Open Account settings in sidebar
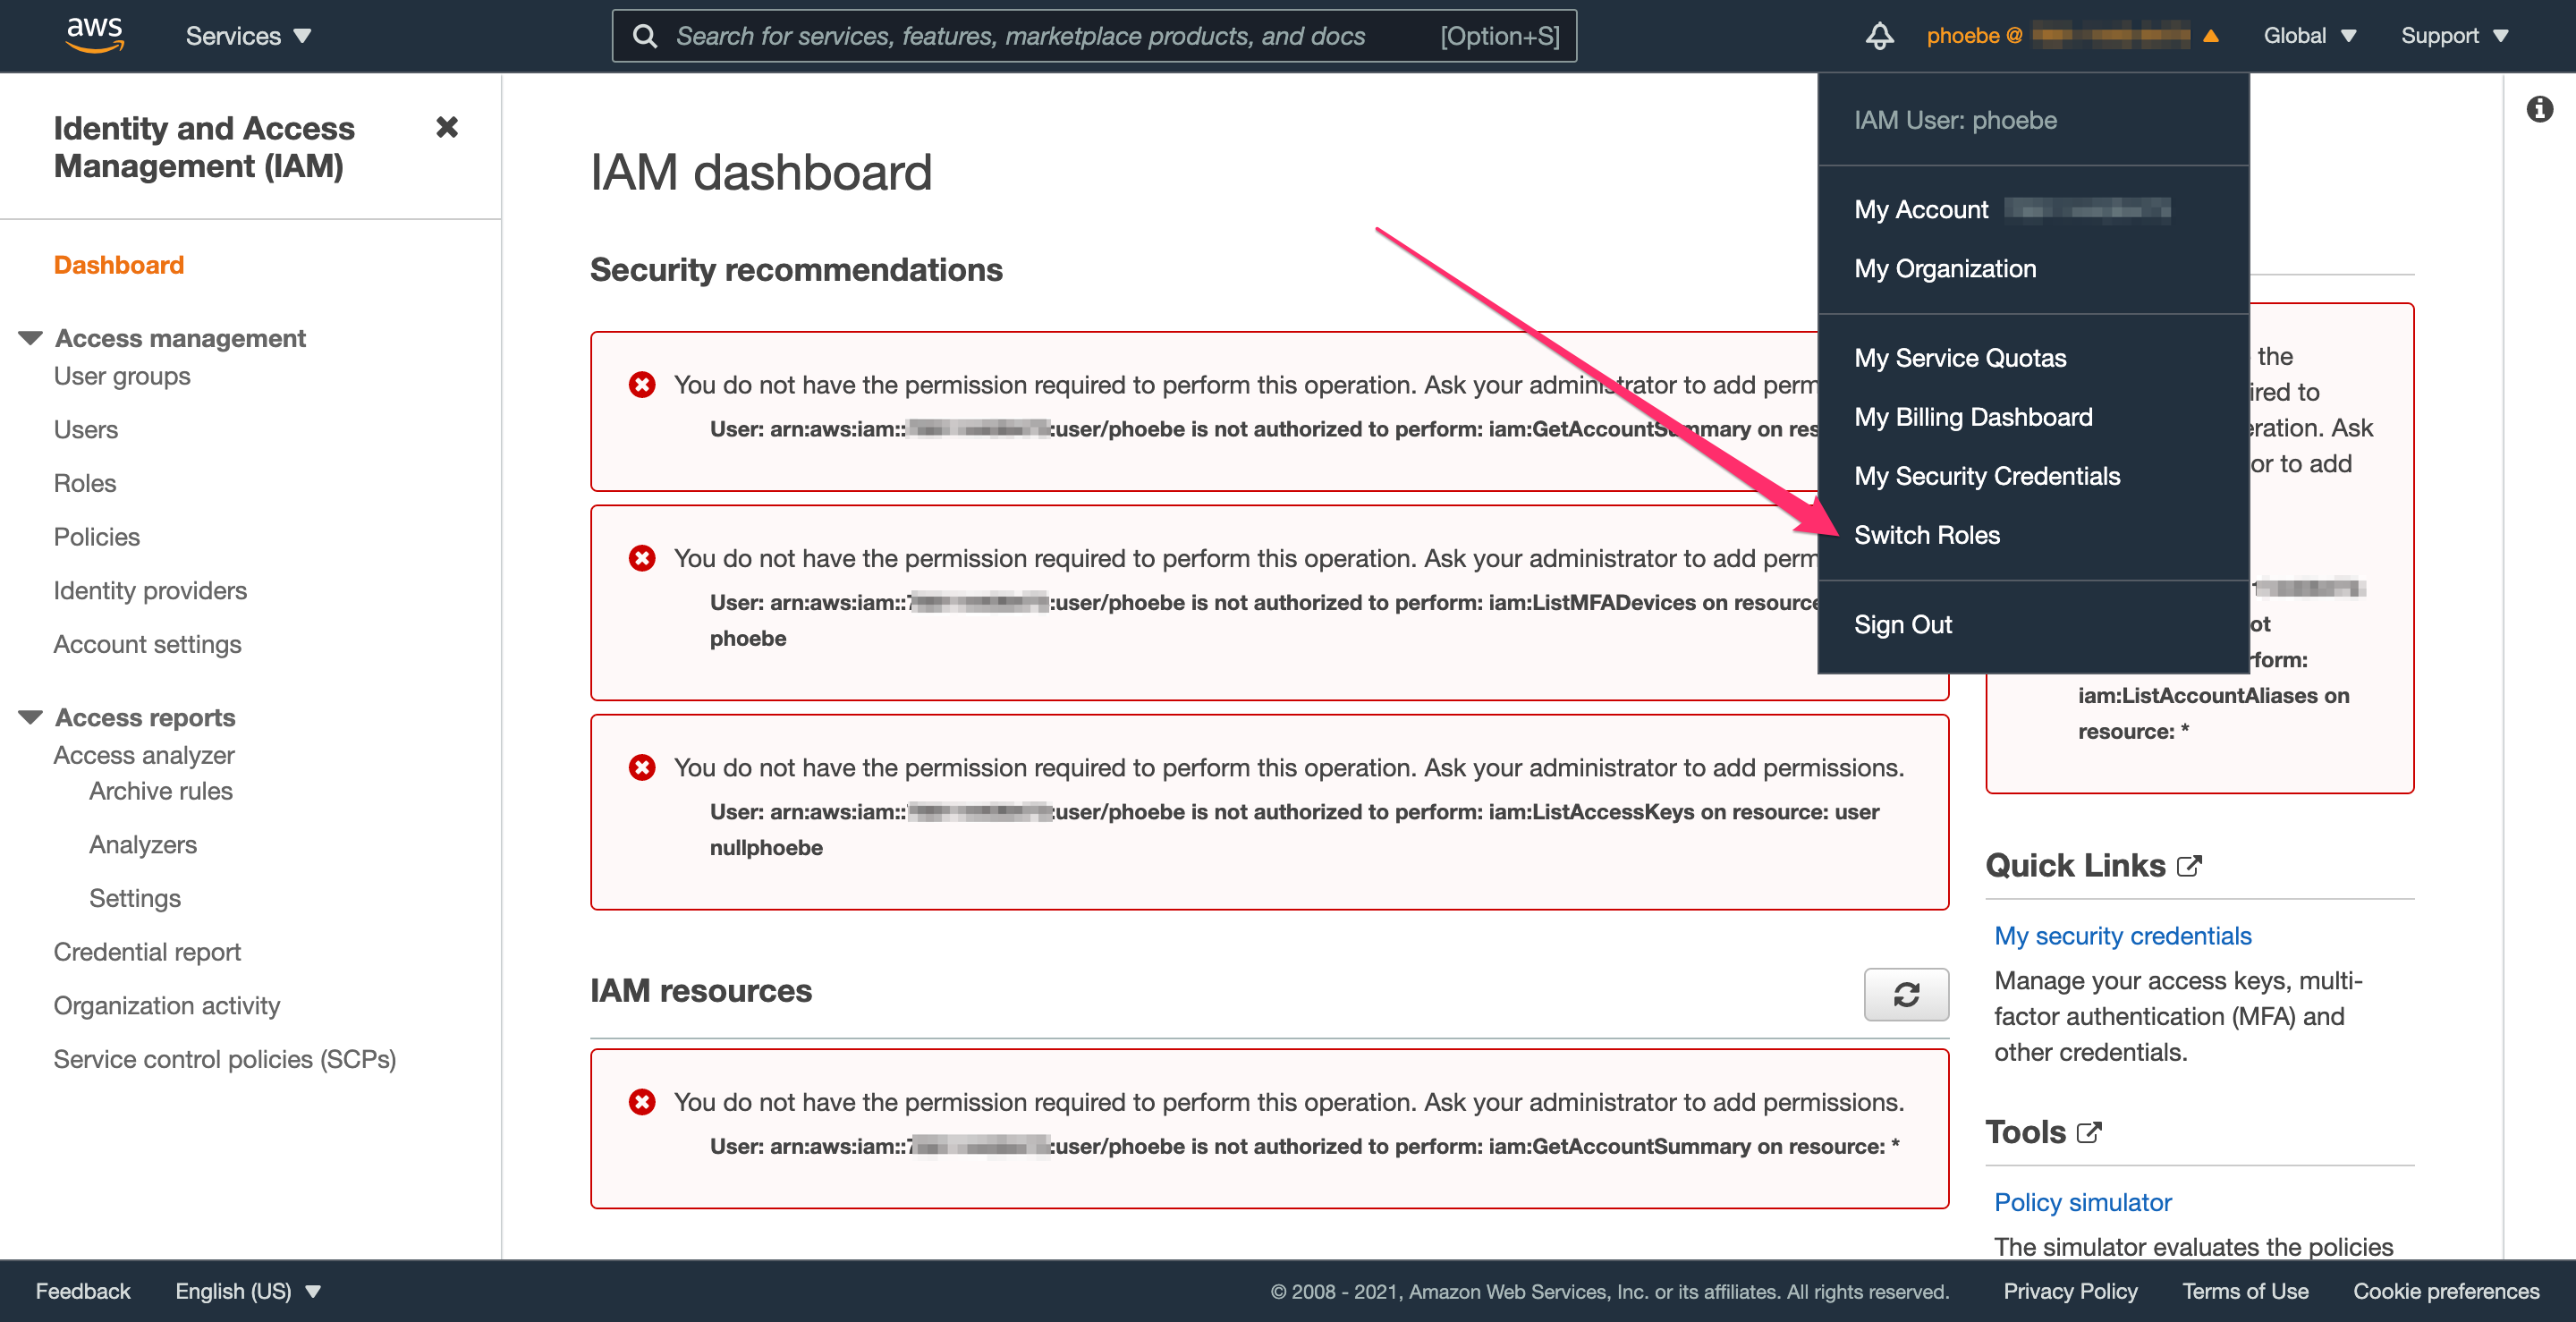This screenshot has height=1322, width=2576. coord(147,644)
